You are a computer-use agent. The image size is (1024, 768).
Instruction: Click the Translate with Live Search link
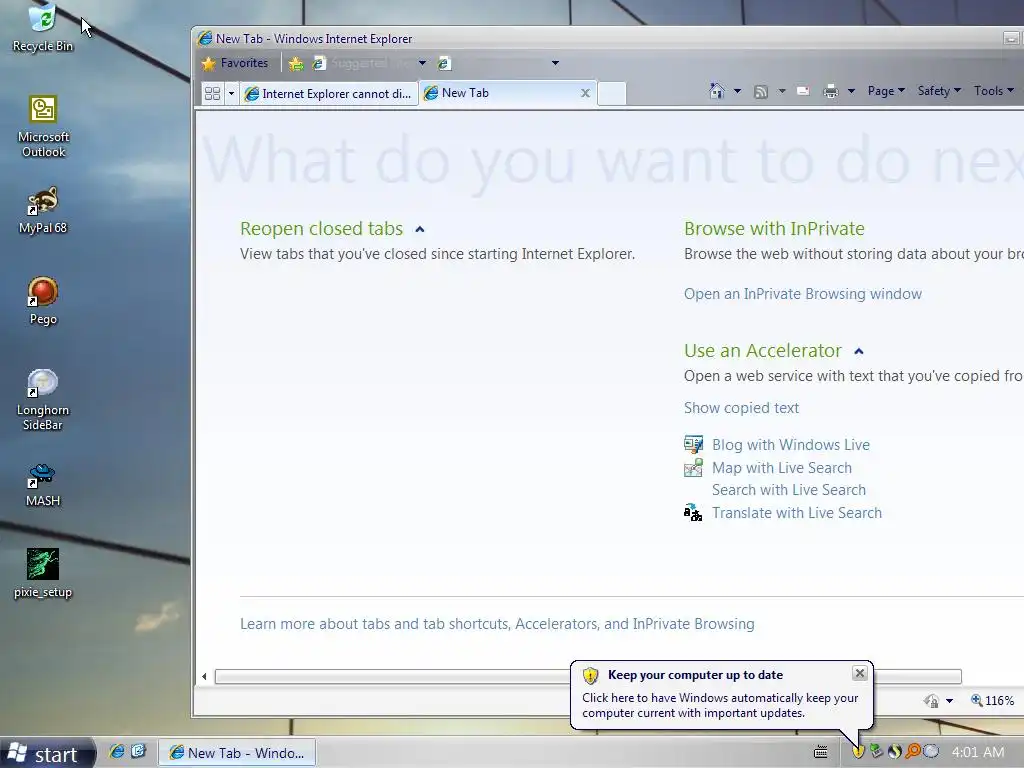(797, 513)
